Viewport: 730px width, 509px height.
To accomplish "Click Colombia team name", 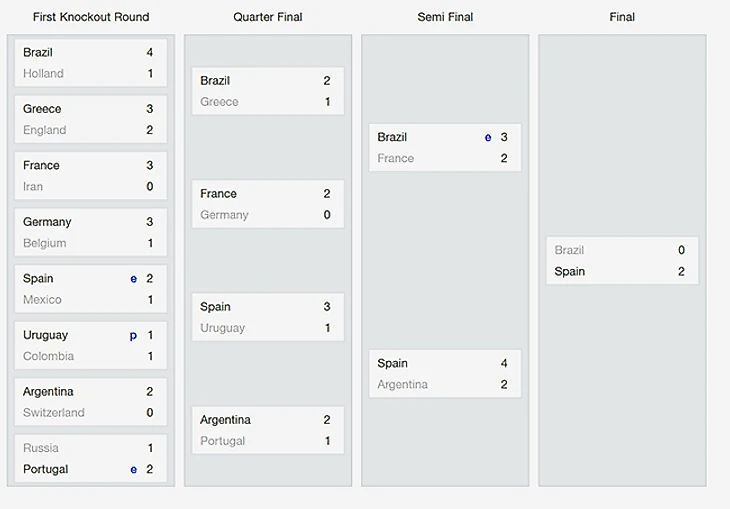I will 48,356.
